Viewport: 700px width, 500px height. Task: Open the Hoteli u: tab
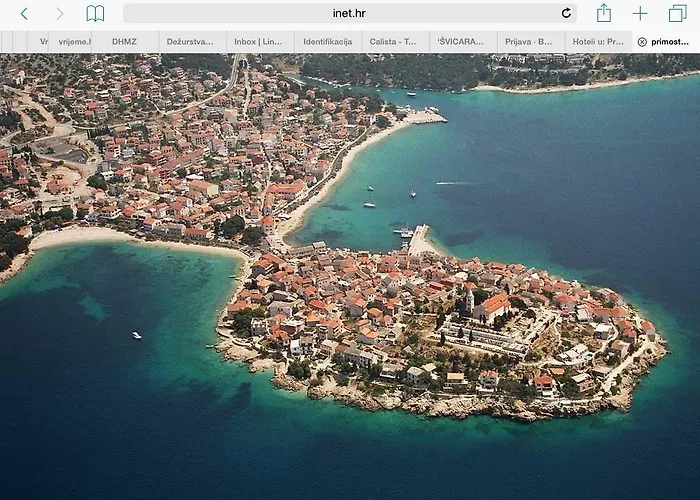click(x=597, y=42)
